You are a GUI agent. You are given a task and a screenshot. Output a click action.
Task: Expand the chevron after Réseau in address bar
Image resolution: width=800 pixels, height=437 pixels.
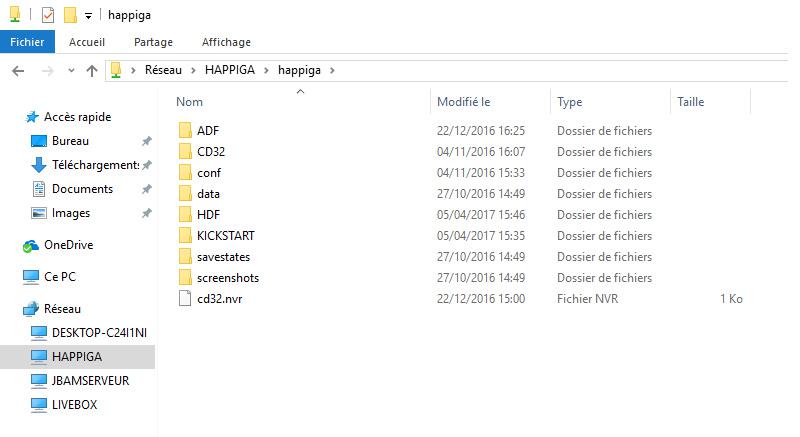click(x=193, y=70)
